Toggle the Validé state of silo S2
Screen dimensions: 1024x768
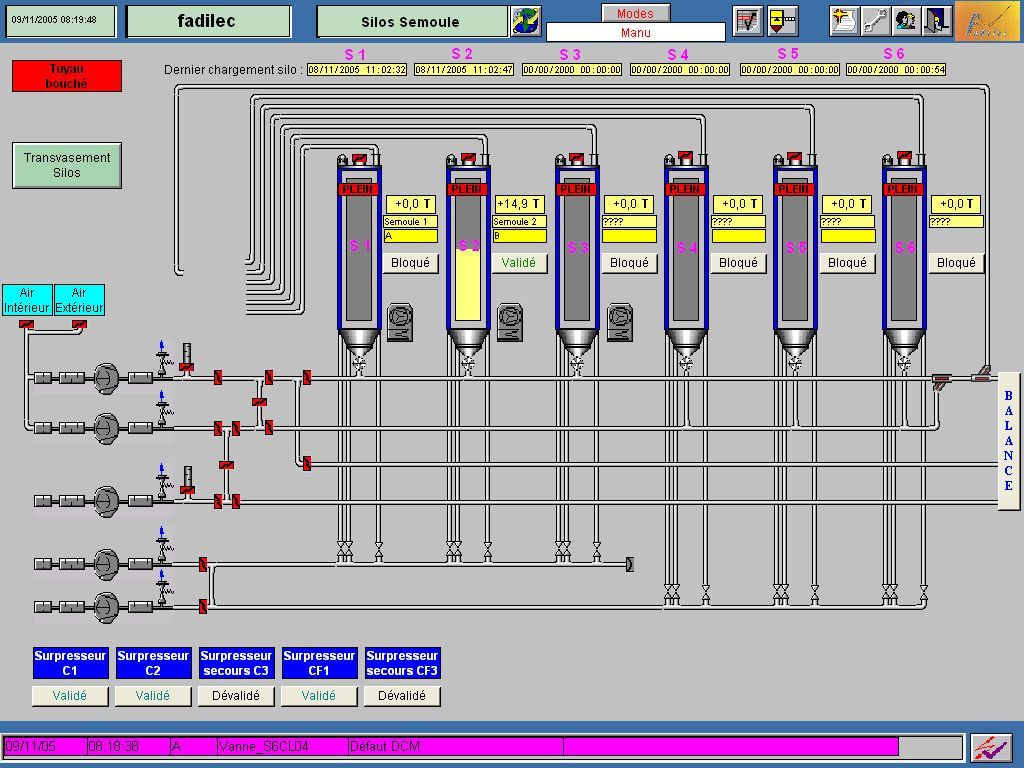click(518, 263)
